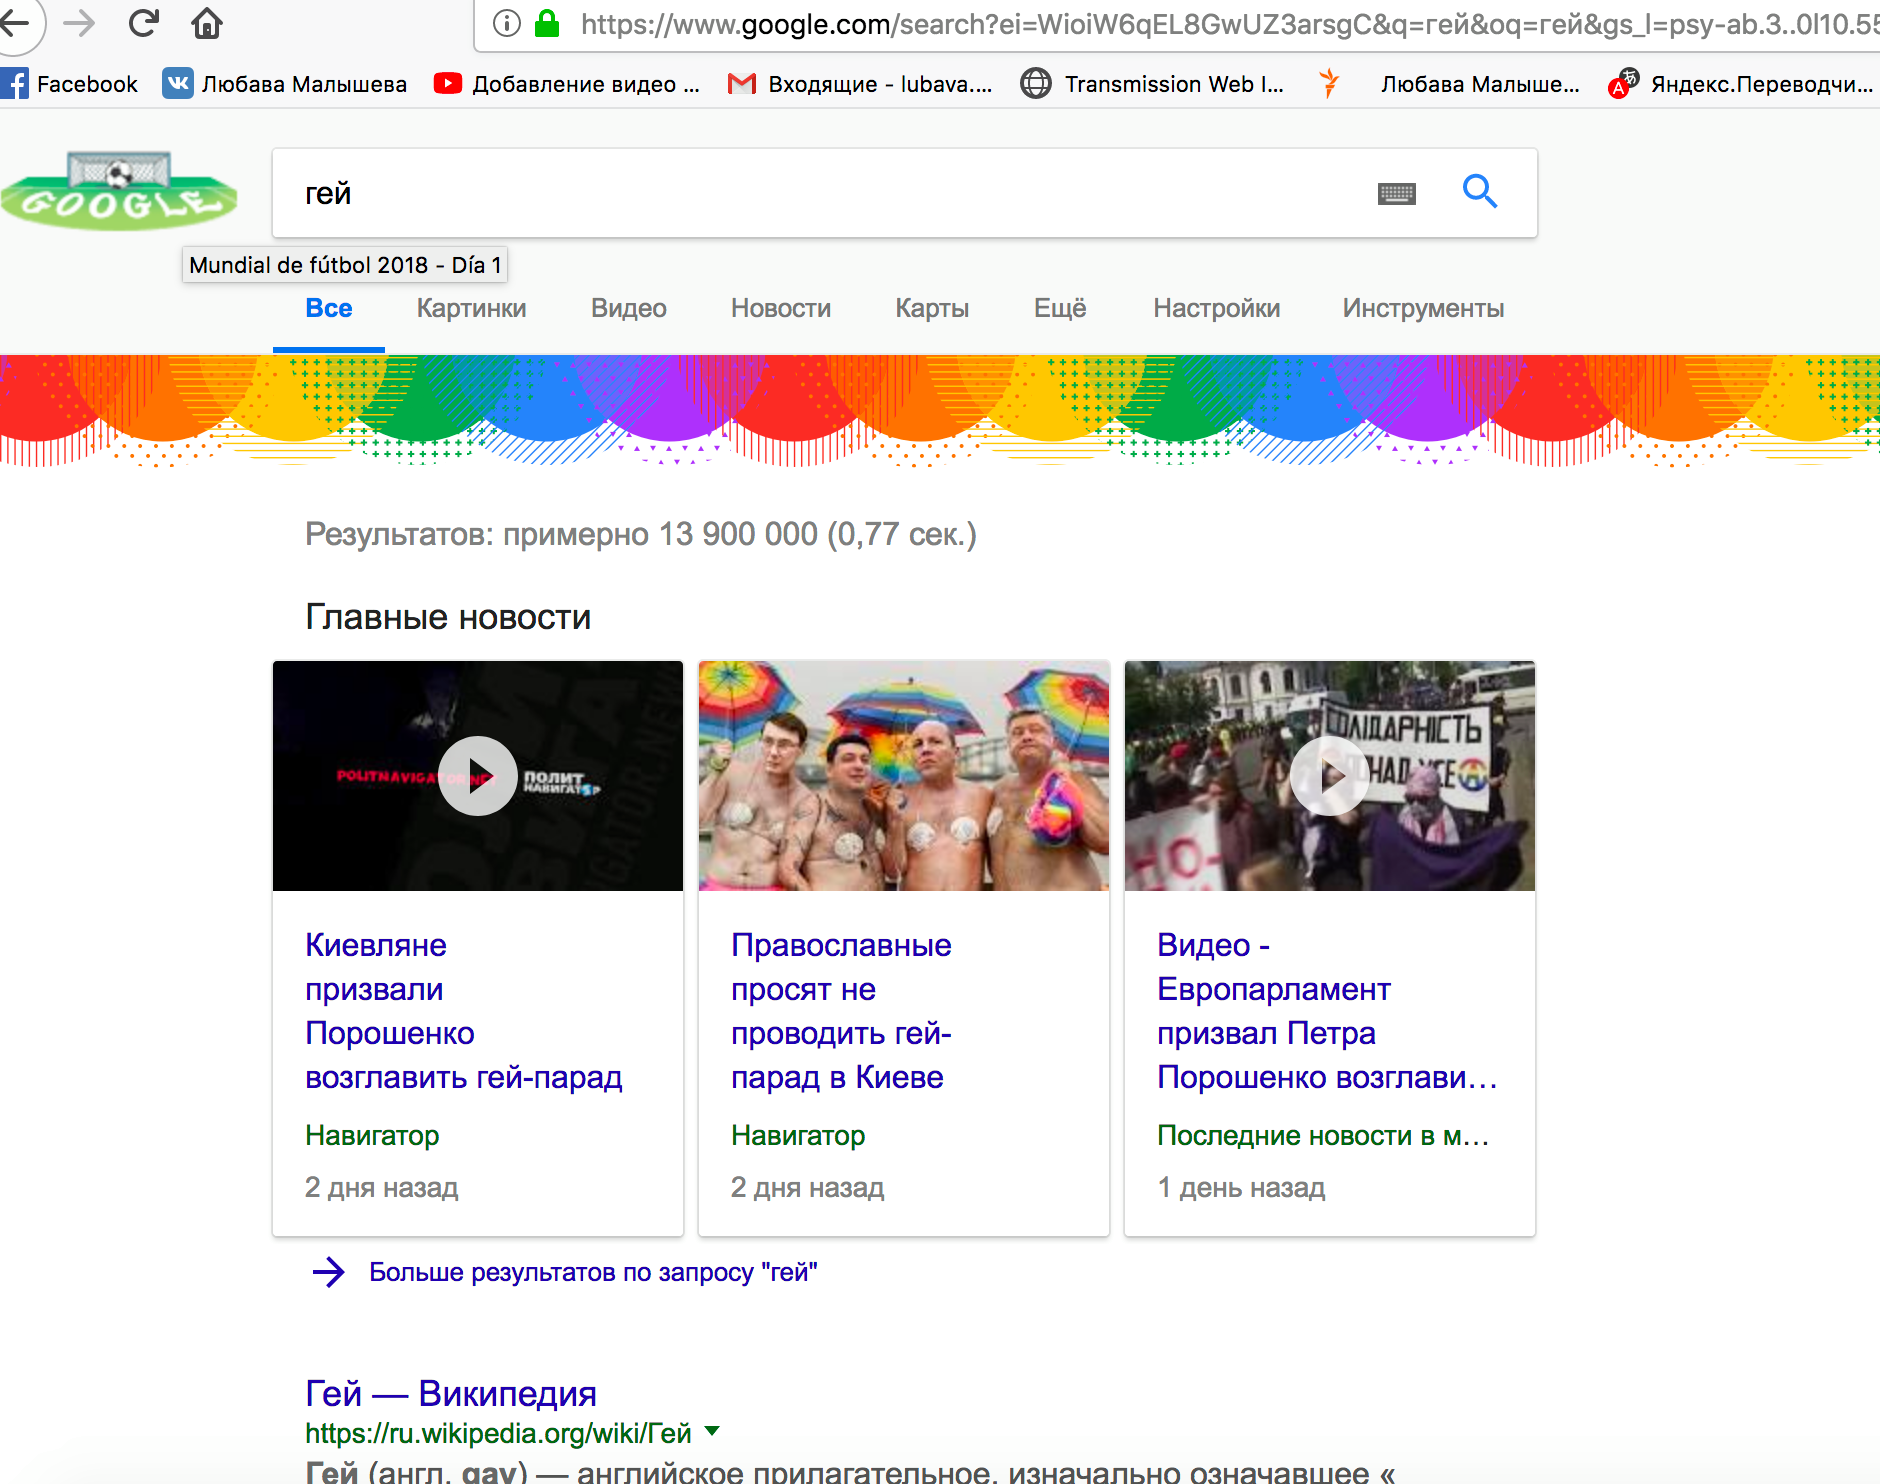This screenshot has height=1484, width=1880.
Task: Click Больше результатов по запросу link
Action: click(592, 1272)
